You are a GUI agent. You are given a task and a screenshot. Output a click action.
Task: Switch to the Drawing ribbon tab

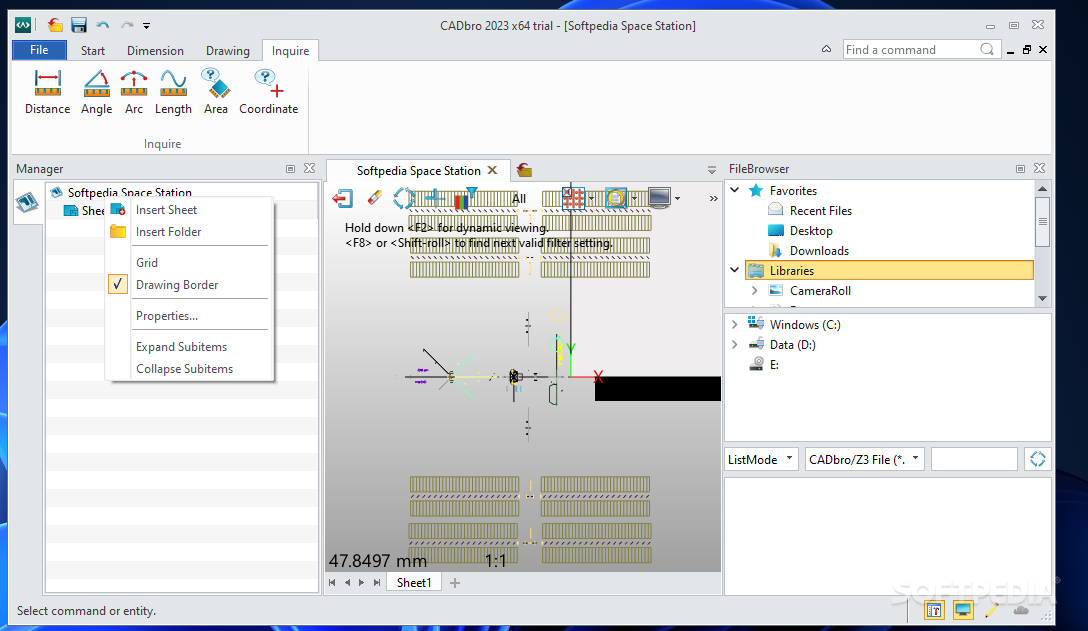(x=228, y=51)
